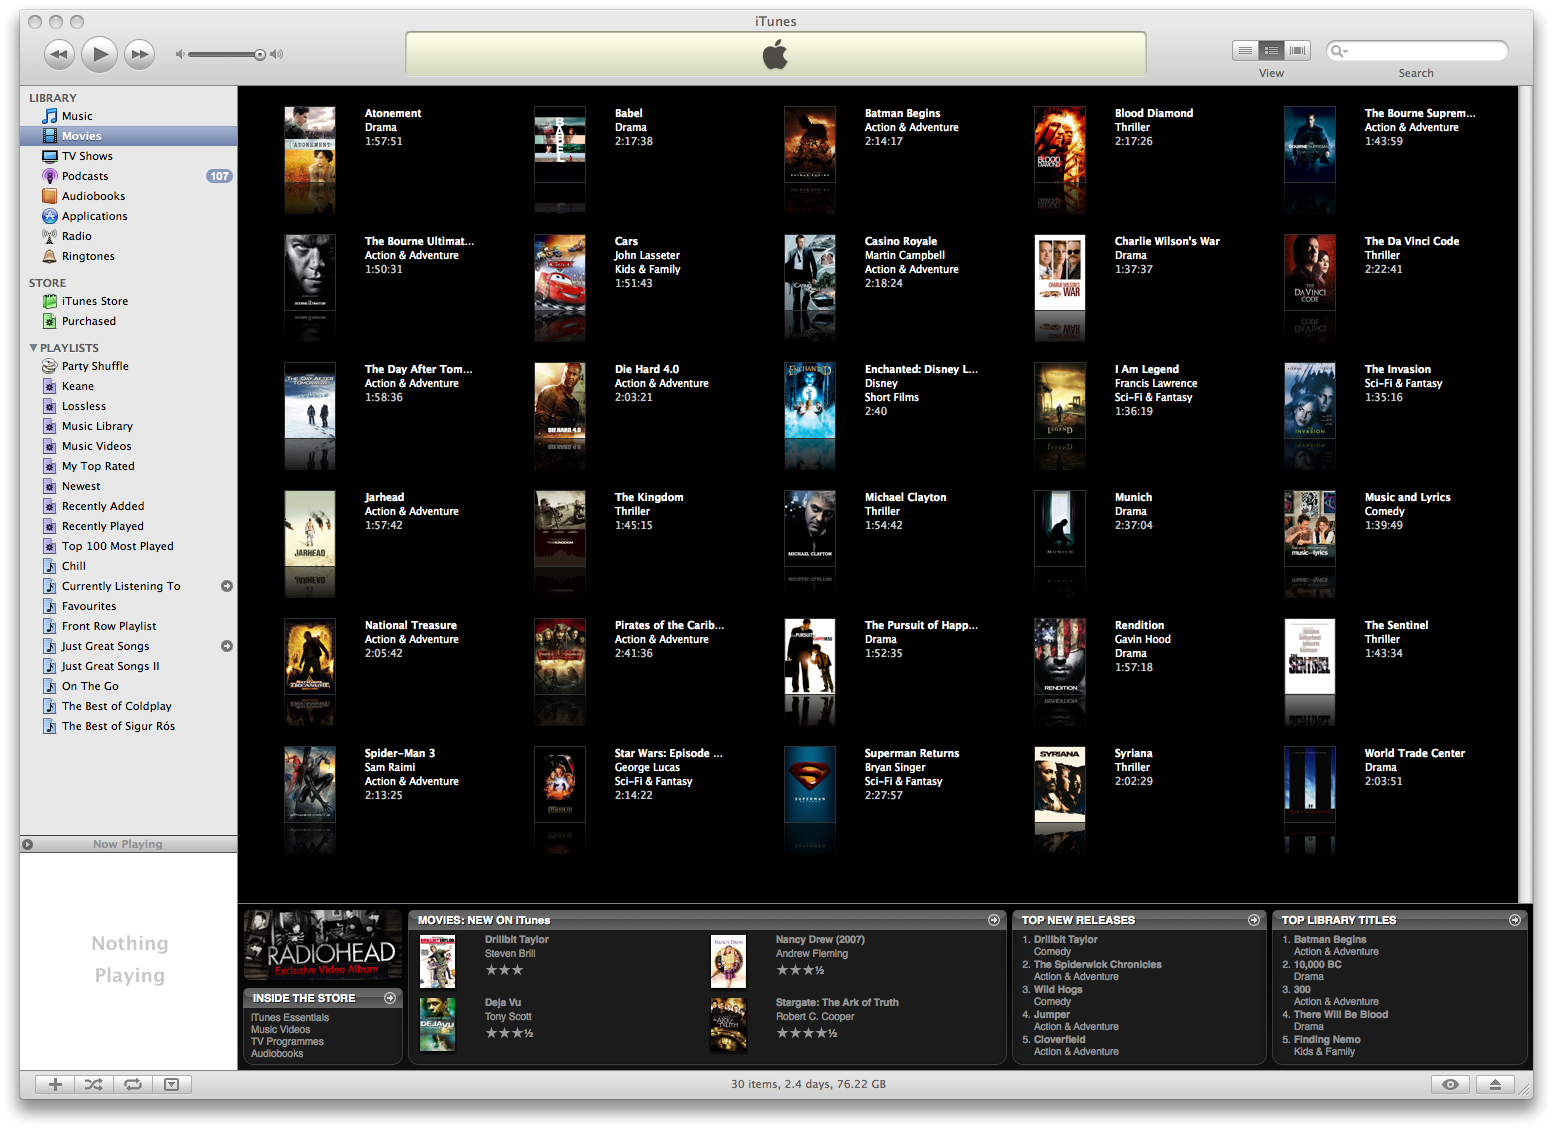This screenshot has width=1553, height=1129.
Task: Click the high volume speaker icon
Action: tap(277, 55)
